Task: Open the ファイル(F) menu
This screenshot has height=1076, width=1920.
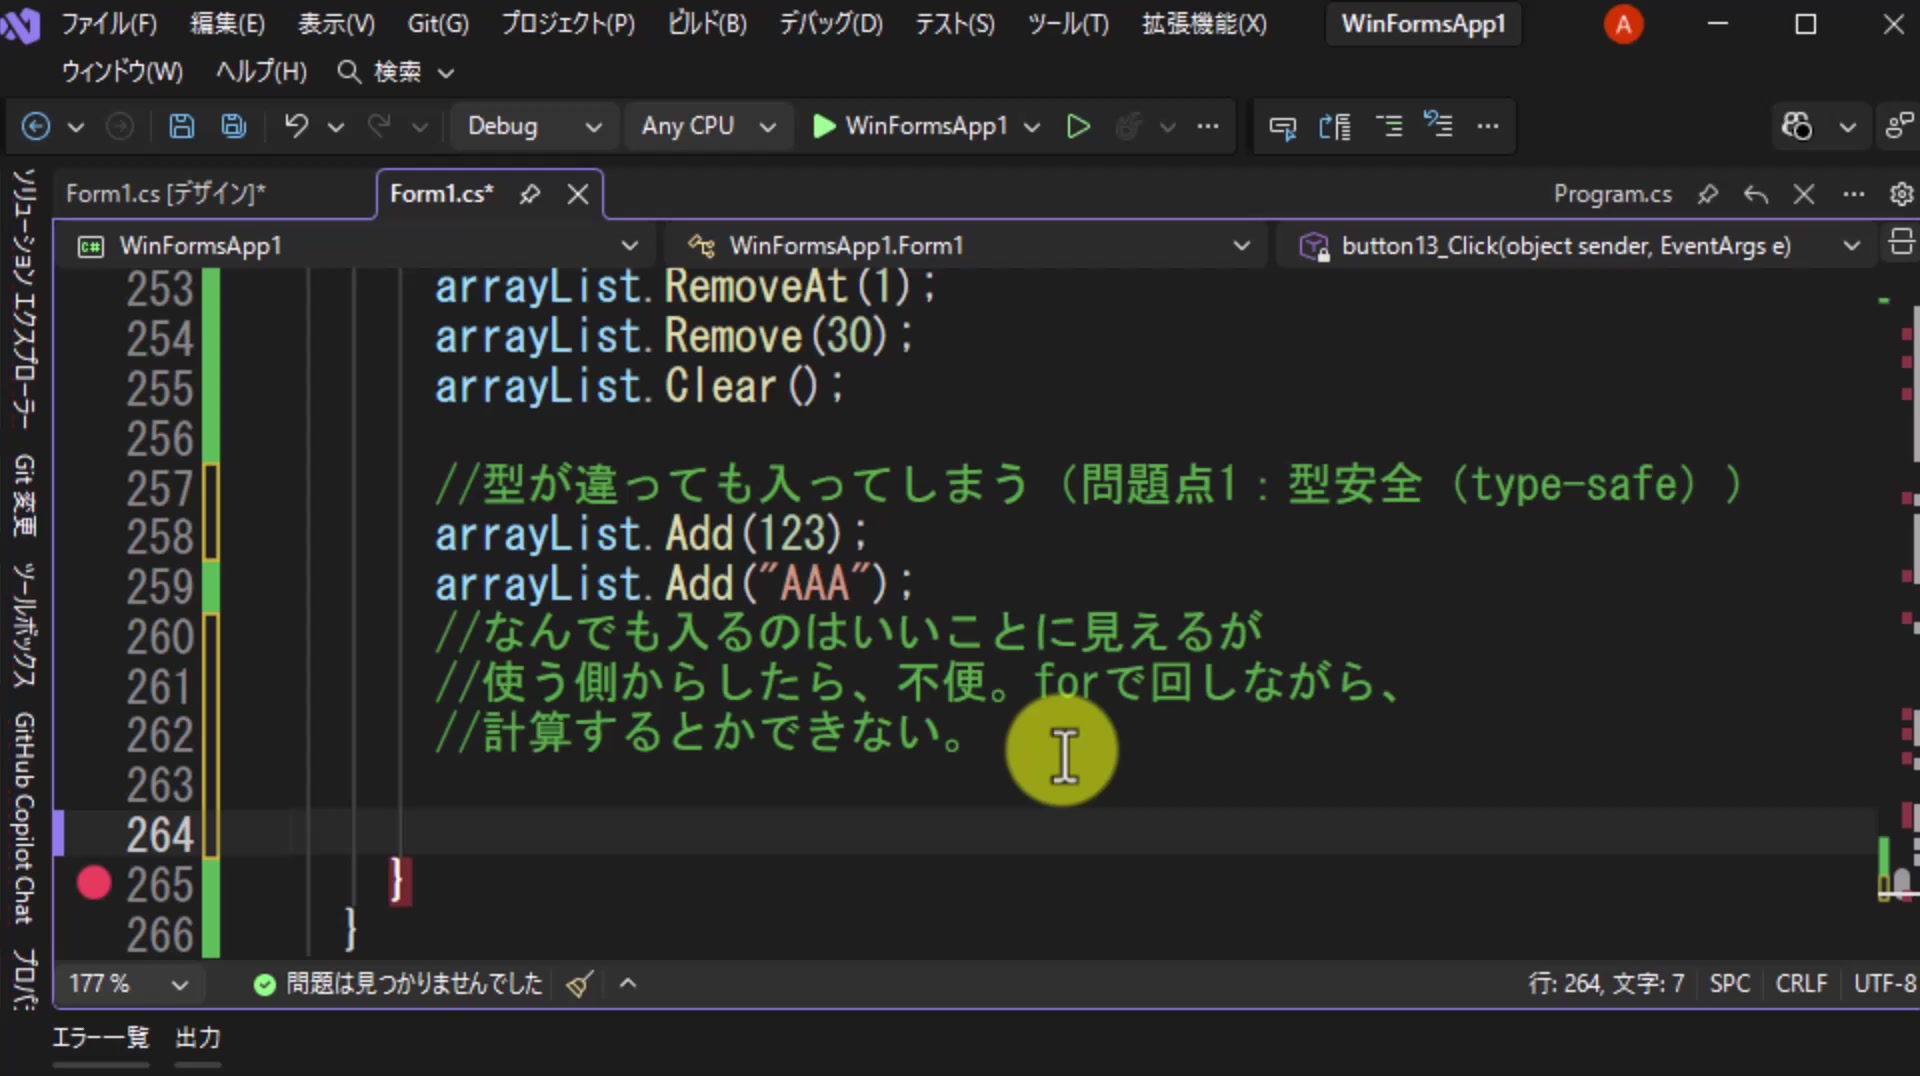Action: [x=109, y=24]
